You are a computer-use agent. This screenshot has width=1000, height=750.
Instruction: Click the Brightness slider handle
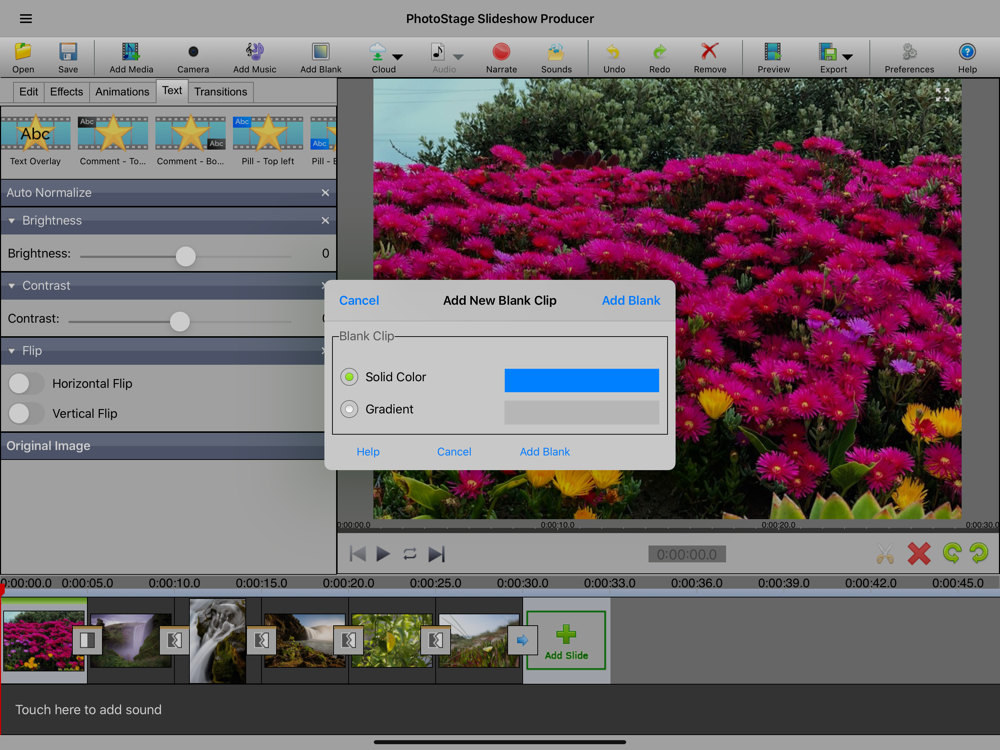186,256
